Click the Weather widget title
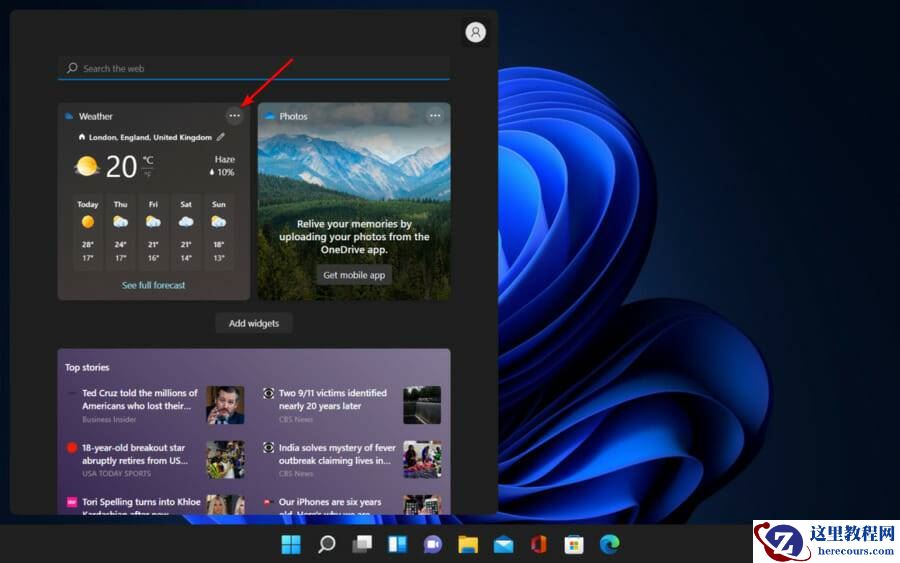 (95, 116)
